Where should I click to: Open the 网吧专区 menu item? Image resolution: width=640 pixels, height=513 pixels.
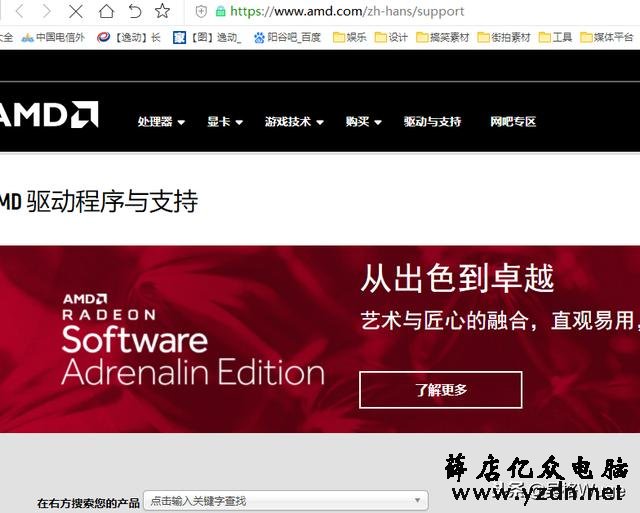pos(513,122)
